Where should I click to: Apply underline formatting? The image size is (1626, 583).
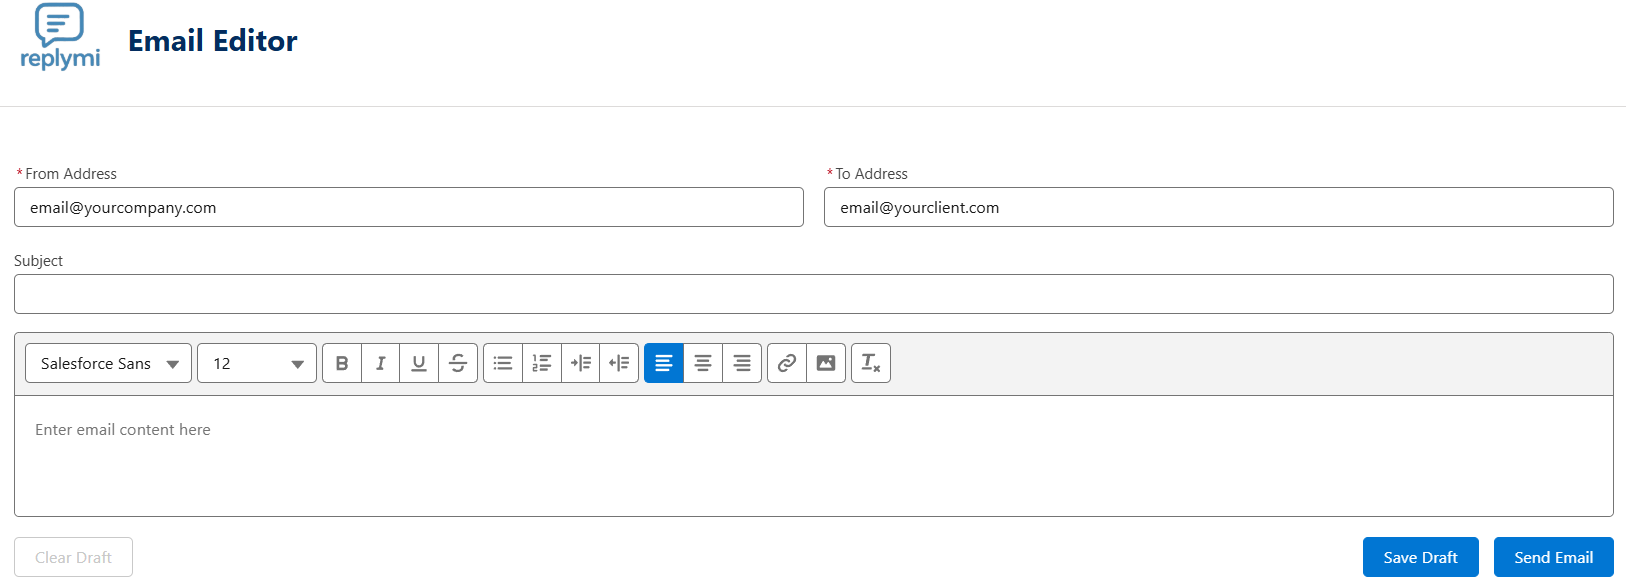click(x=419, y=363)
